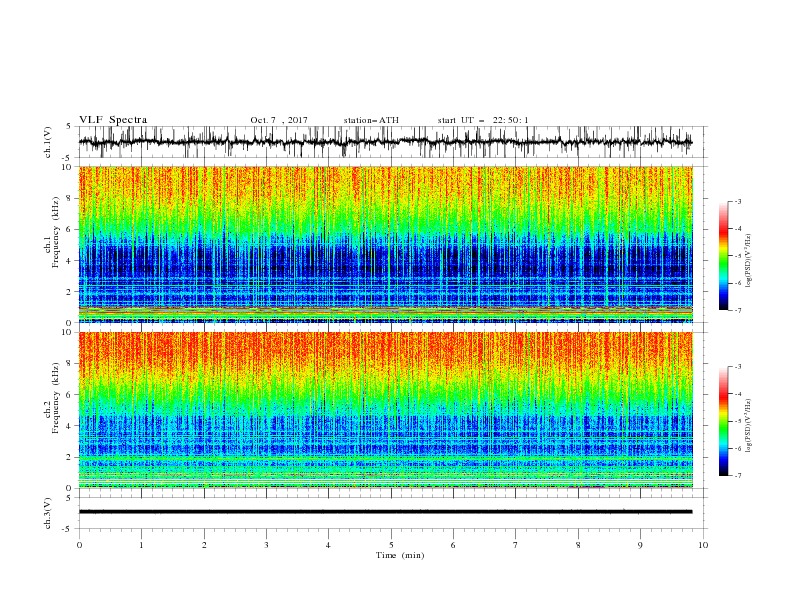
Task: Click the 'ch.1(V)' waveform axis label
Action: [48, 142]
